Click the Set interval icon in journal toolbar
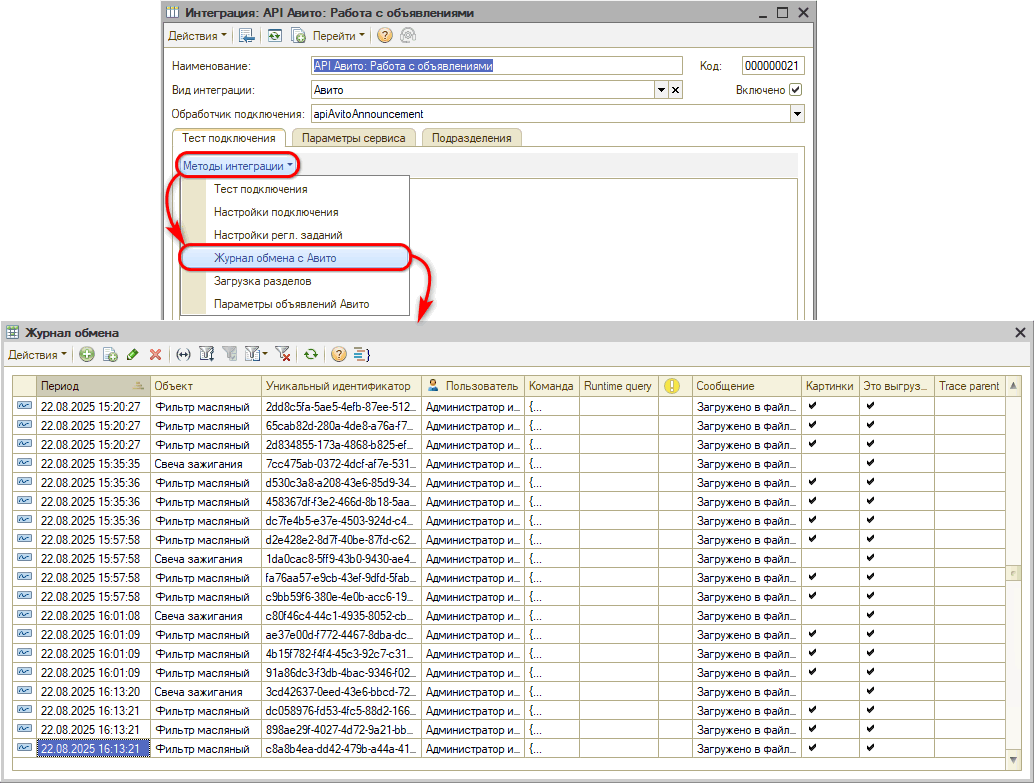 coord(182,354)
